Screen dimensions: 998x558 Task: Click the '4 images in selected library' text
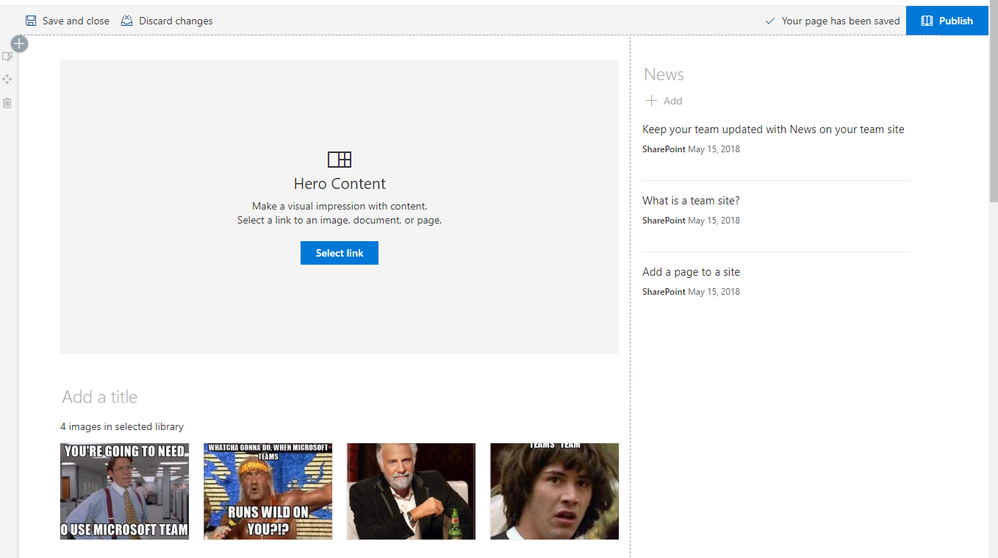pos(122,426)
